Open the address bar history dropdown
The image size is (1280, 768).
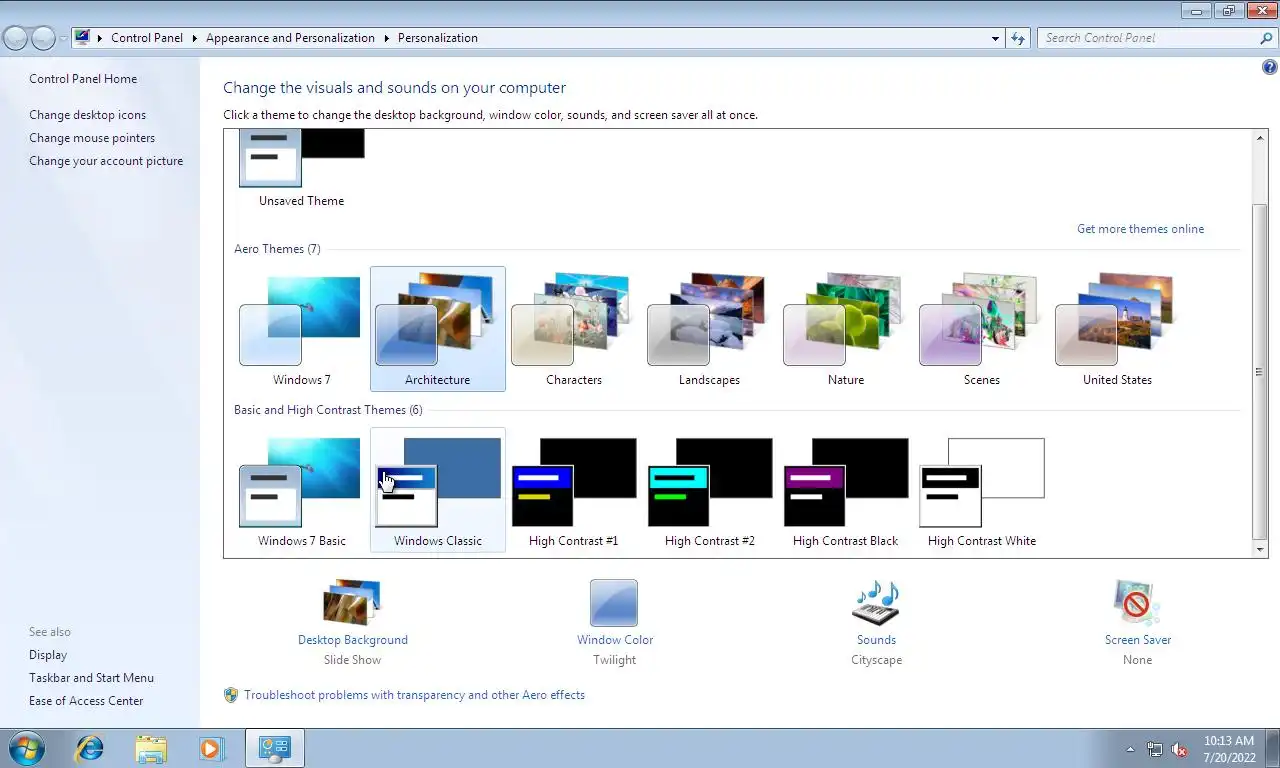click(x=995, y=38)
